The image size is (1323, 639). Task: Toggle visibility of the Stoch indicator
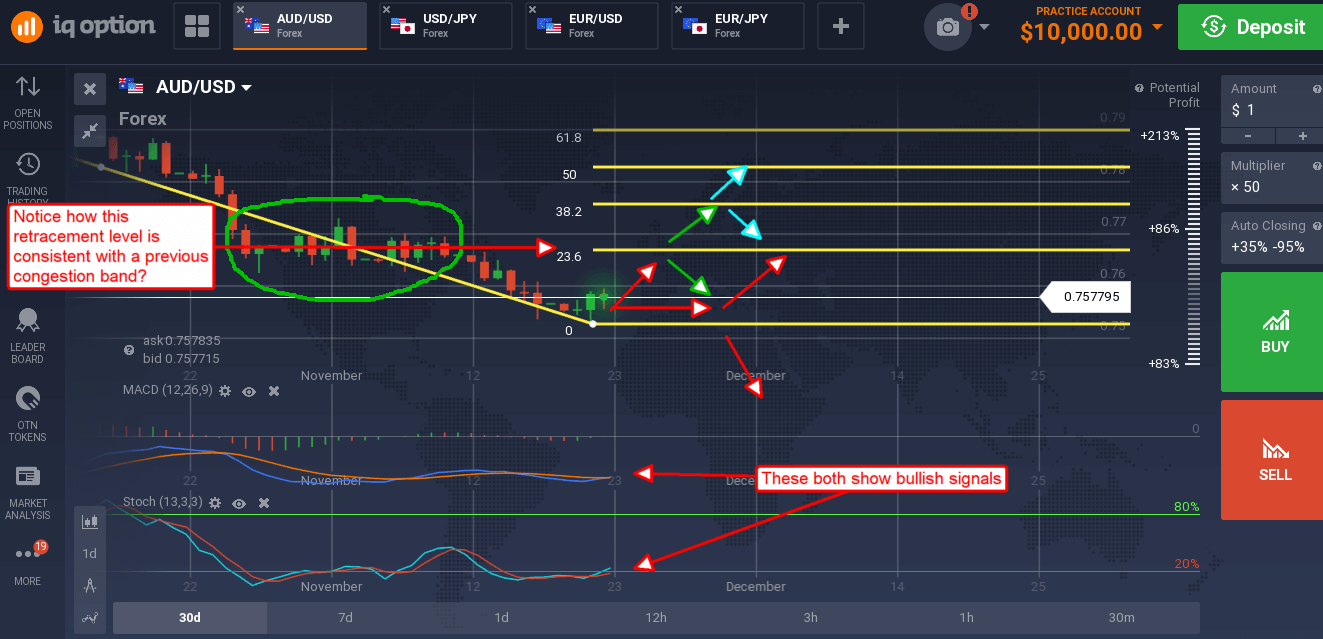238,503
